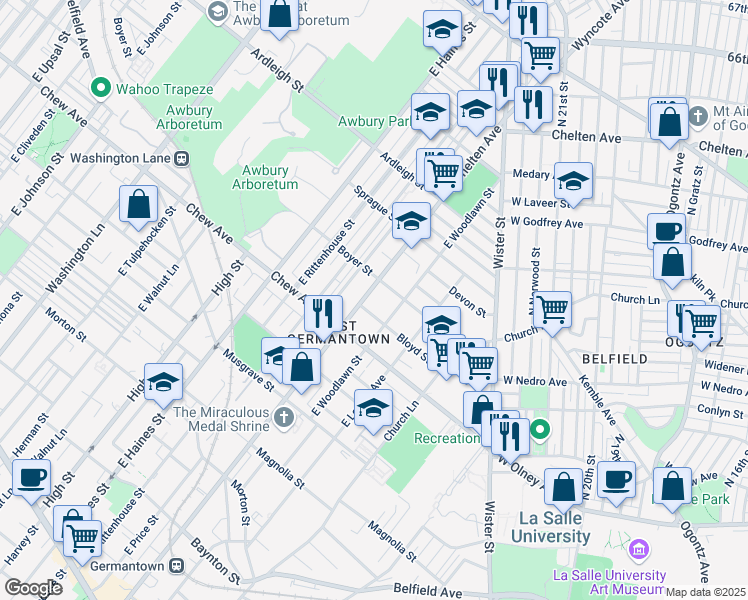This screenshot has height=600, width=748.
Task: Click the school marker below Devon St
Action: click(441, 321)
